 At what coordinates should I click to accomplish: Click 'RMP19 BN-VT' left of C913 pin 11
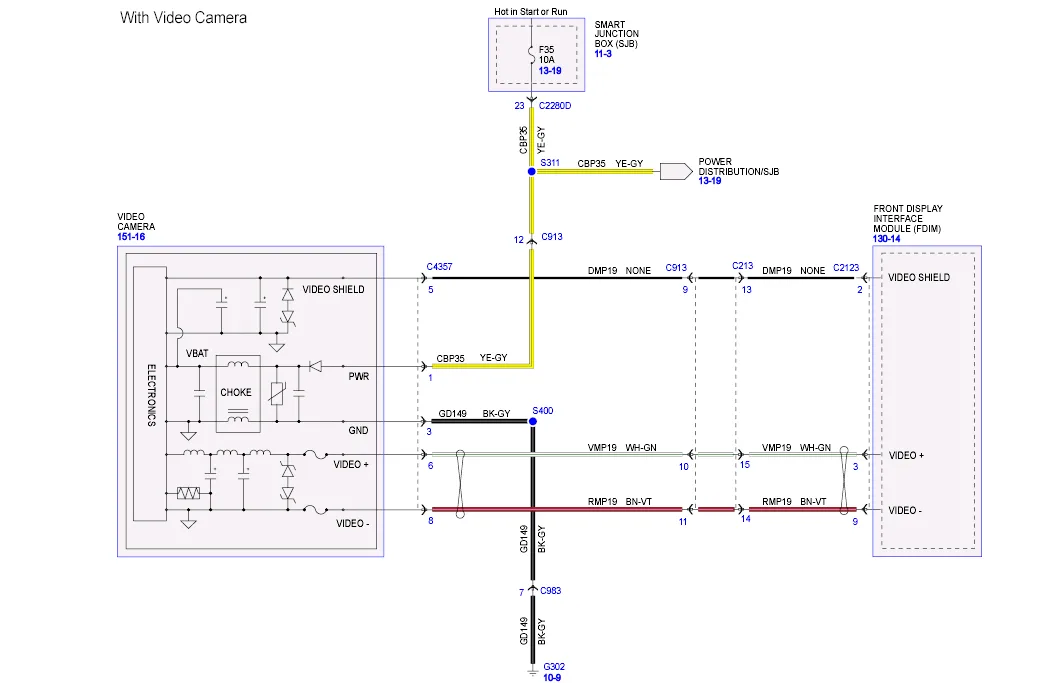point(619,502)
